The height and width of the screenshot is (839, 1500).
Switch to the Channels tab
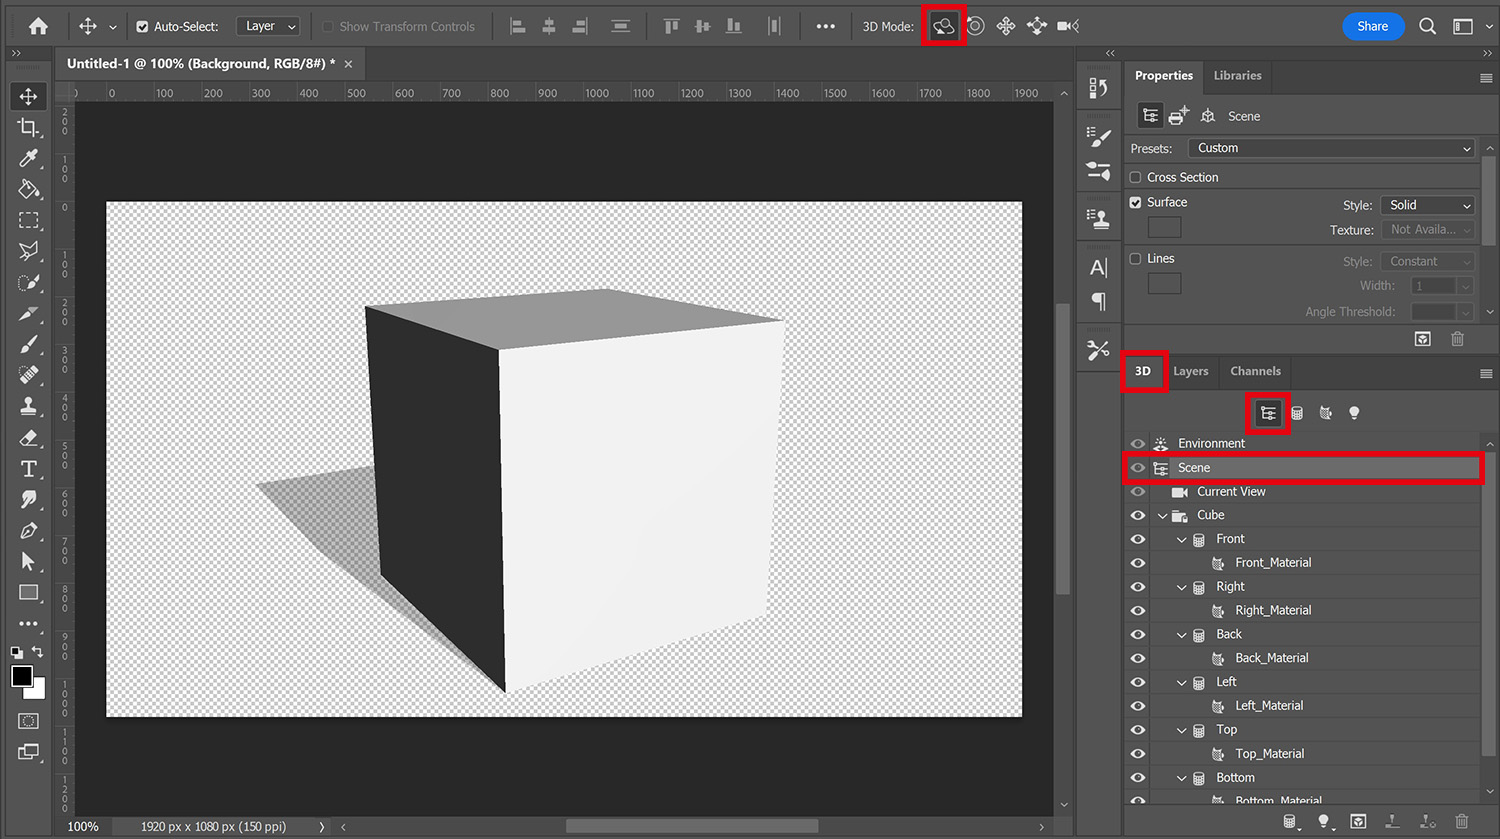click(x=1255, y=371)
